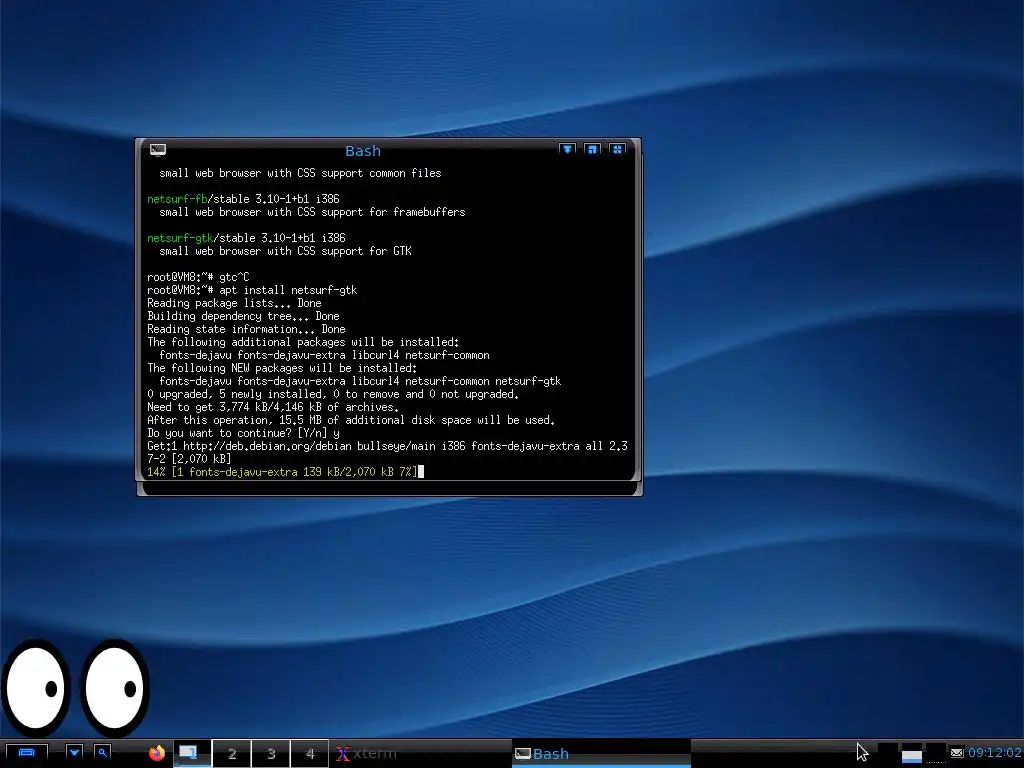This screenshot has height=768, width=1024.
Task: Click the yellow 14% download progress line
Action: click(281, 472)
